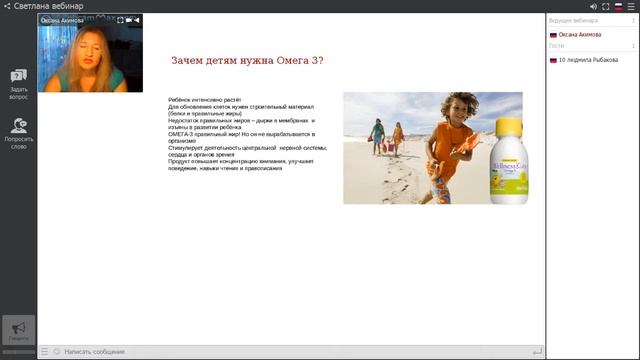Screen dimensions: 640x360
Task: Click the beach photo on the slide
Action: tap(433, 148)
